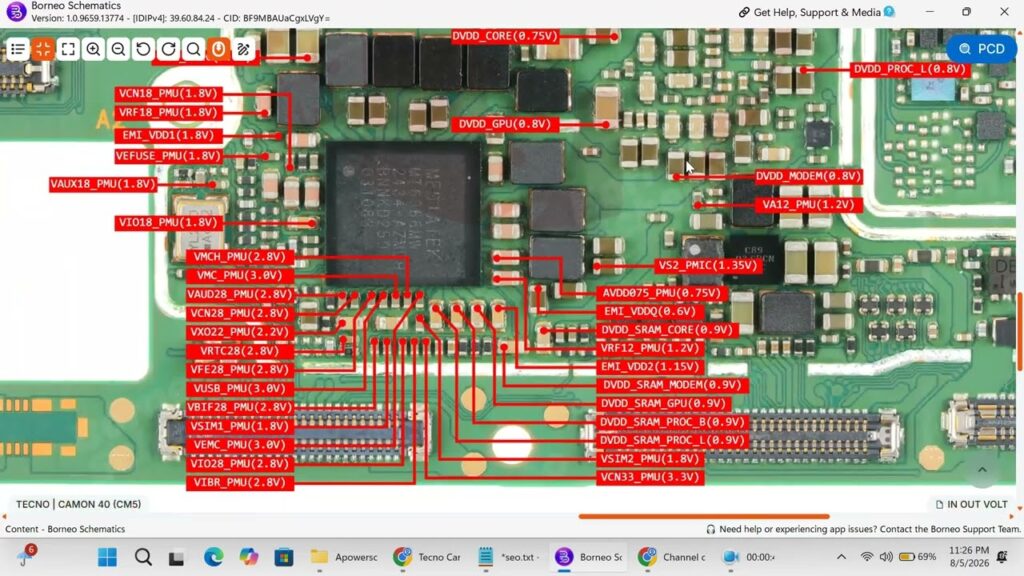Click the EMI_VDD2(1.15V) label
Image resolution: width=1024 pixels, height=576 pixels.
click(650, 366)
